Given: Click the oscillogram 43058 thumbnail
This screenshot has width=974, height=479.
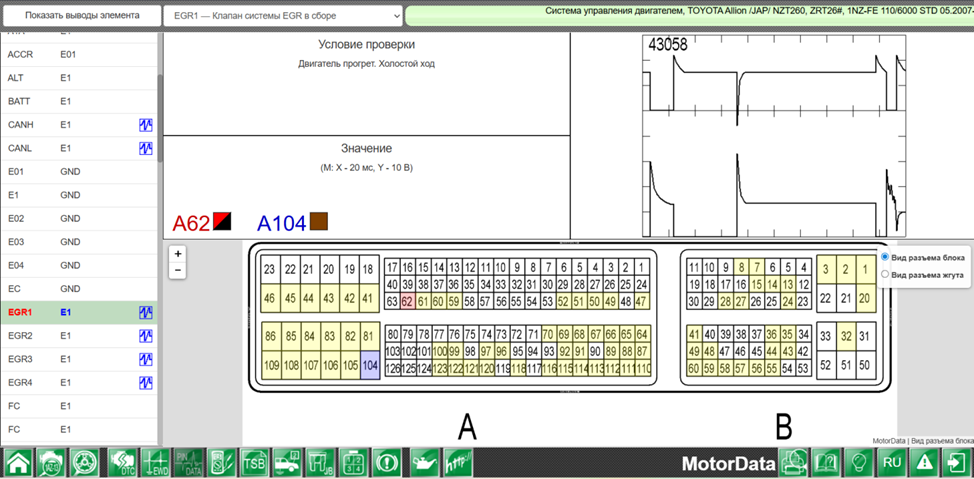Looking at the screenshot, I should pos(774,135).
